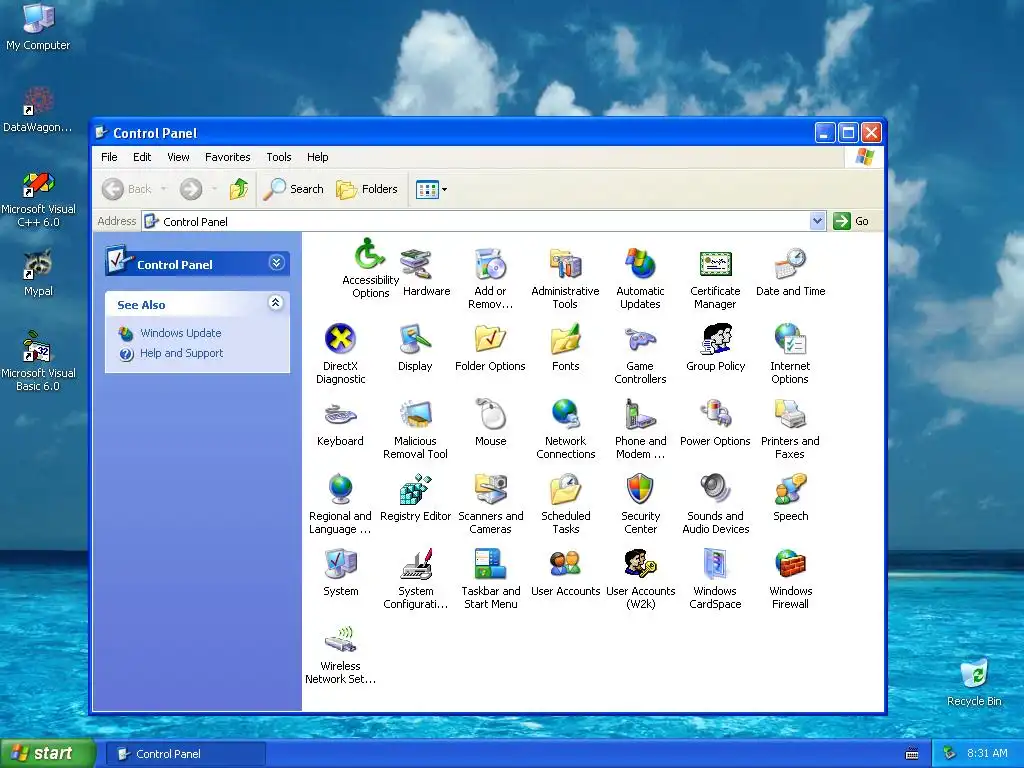1024x768 pixels.
Task: Open the System applet icon
Action: click(340, 573)
